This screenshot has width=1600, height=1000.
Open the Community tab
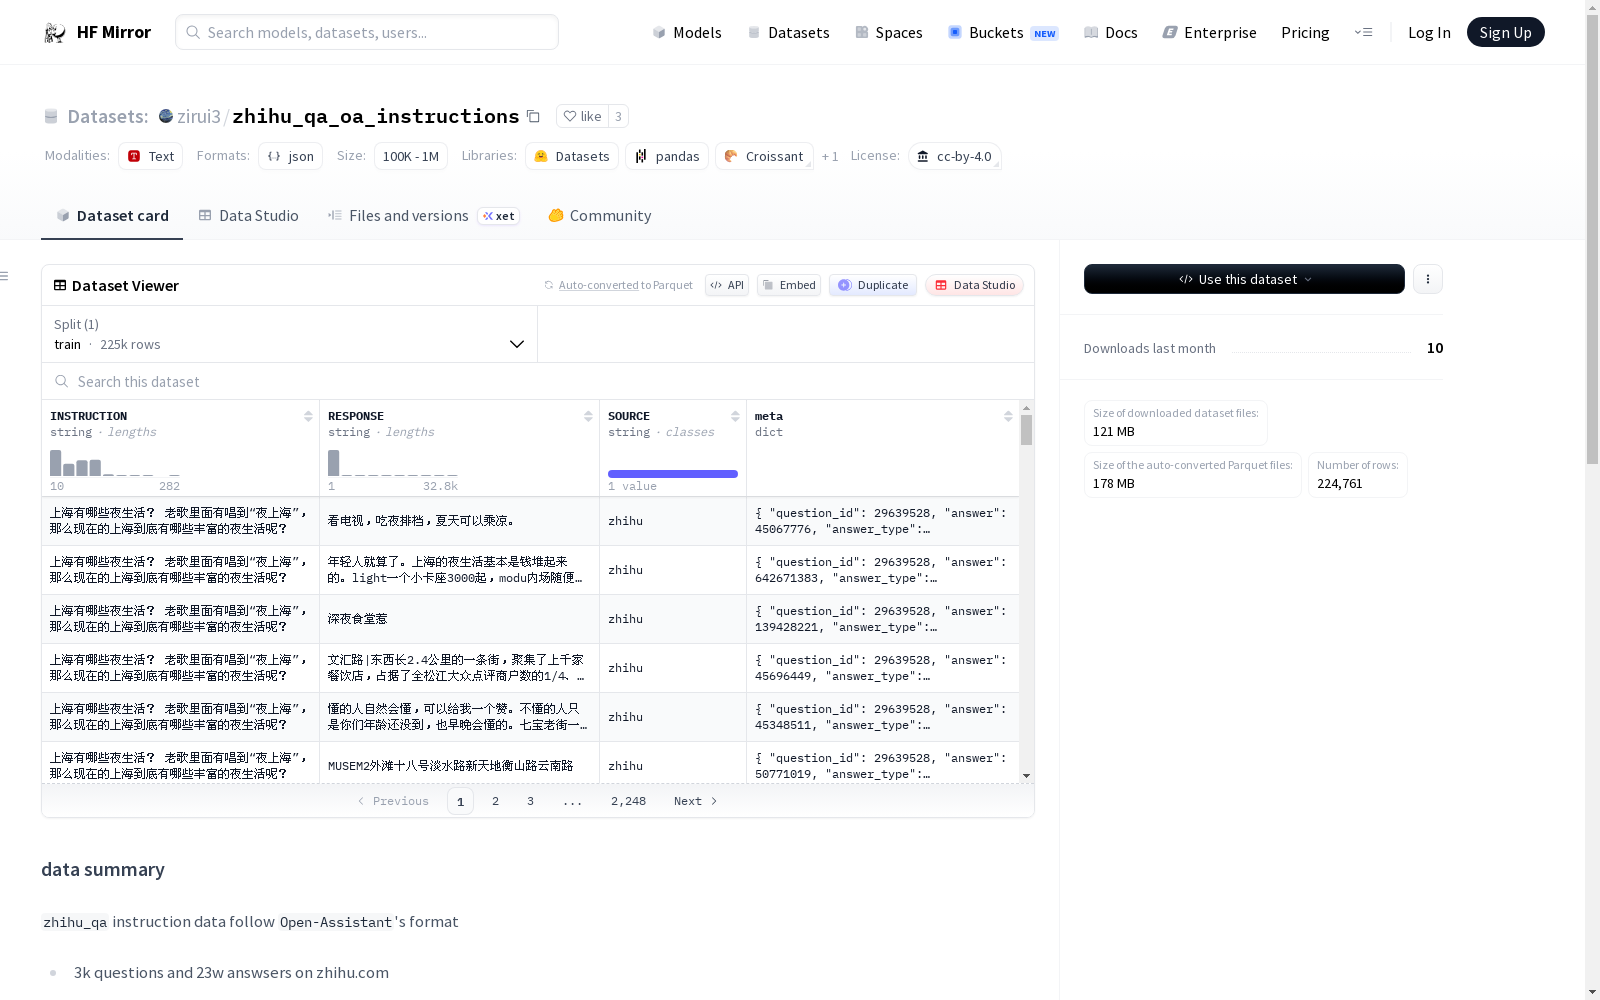pyautogui.click(x=600, y=216)
